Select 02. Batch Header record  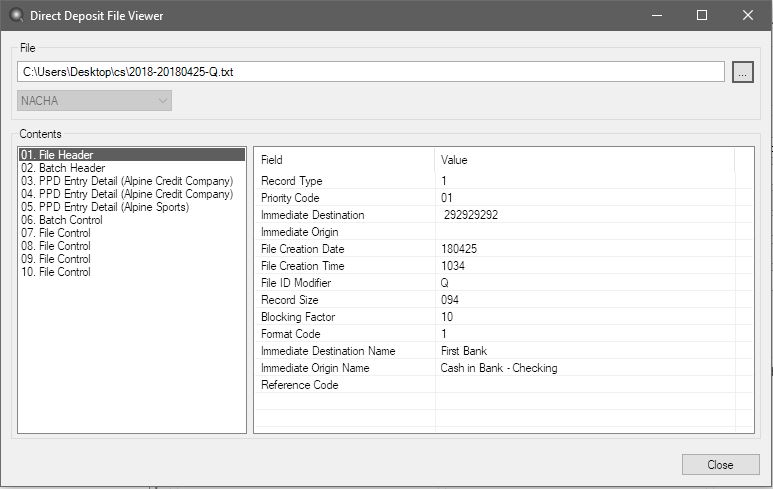click(x=62, y=168)
